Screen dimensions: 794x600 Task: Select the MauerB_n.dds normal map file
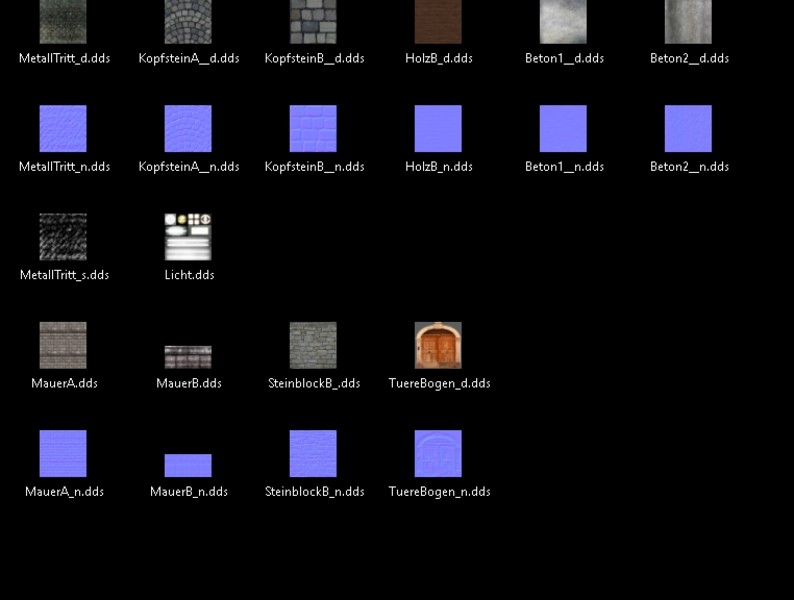click(x=188, y=466)
